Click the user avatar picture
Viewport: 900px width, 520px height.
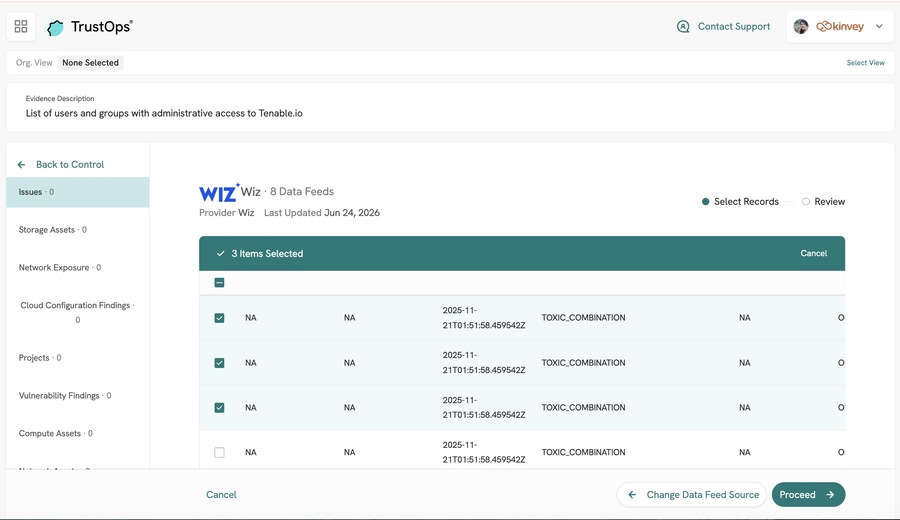coord(801,26)
